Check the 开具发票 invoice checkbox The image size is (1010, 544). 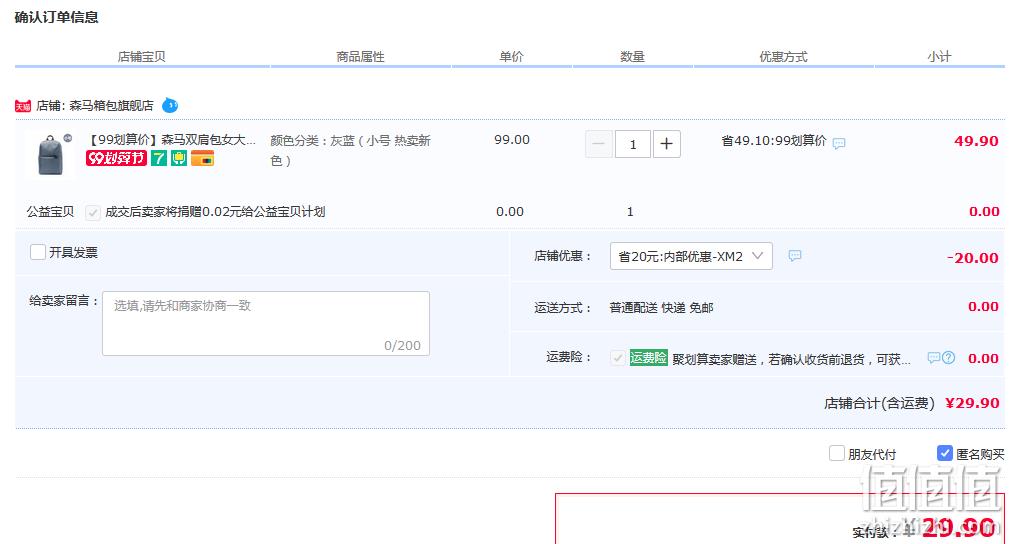tap(38, 252)
